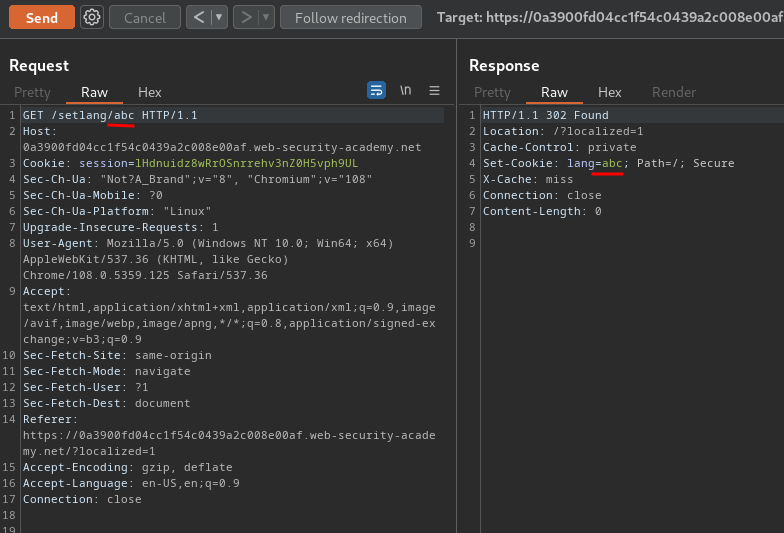Click the Response panel heading
Viewport: 784px width, 533px height.
coord(504,66)
